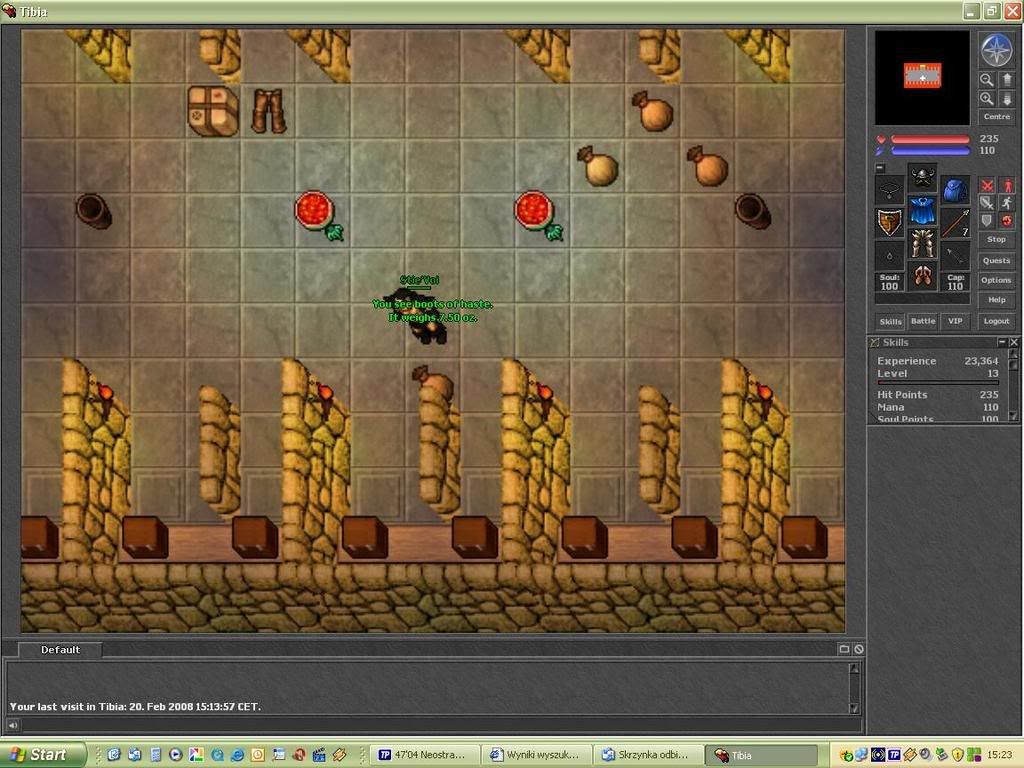Select the spear in right hand slot

955,223
